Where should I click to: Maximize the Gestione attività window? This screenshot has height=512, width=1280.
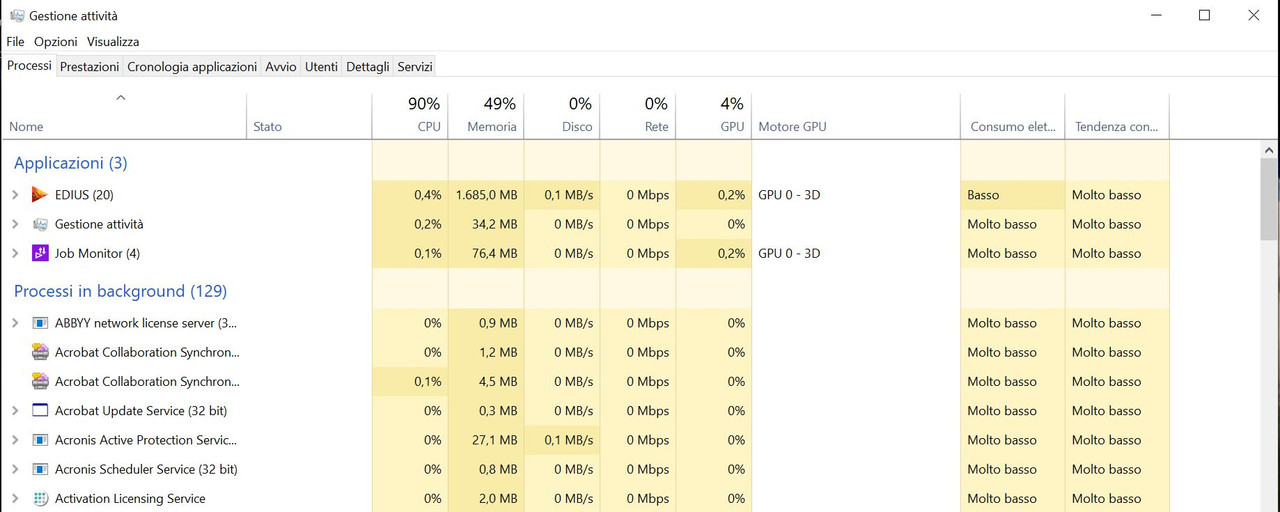click(x=1204, y=15)
